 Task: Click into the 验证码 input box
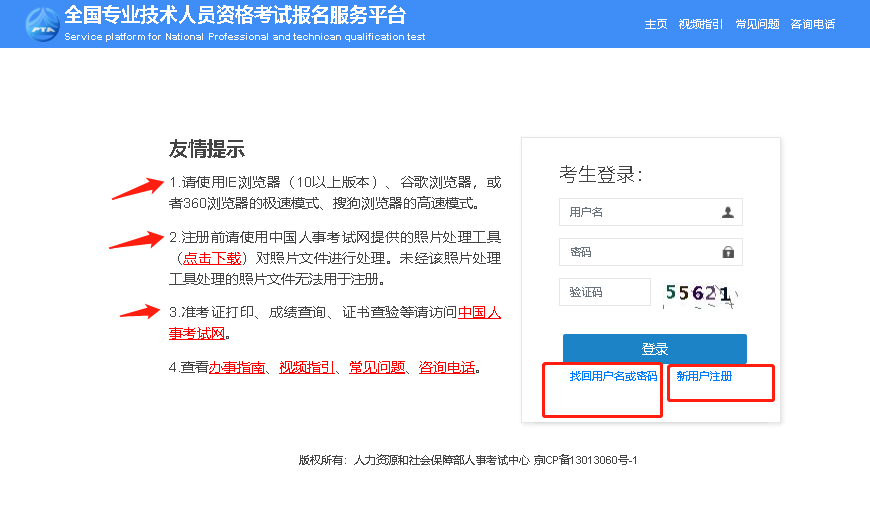pos(604,292)
